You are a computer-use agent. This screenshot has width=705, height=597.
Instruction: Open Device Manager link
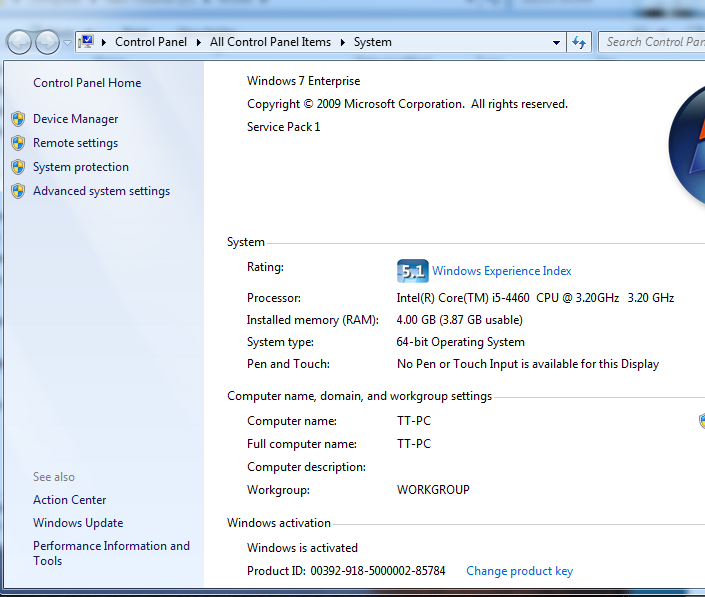point(76,119)
